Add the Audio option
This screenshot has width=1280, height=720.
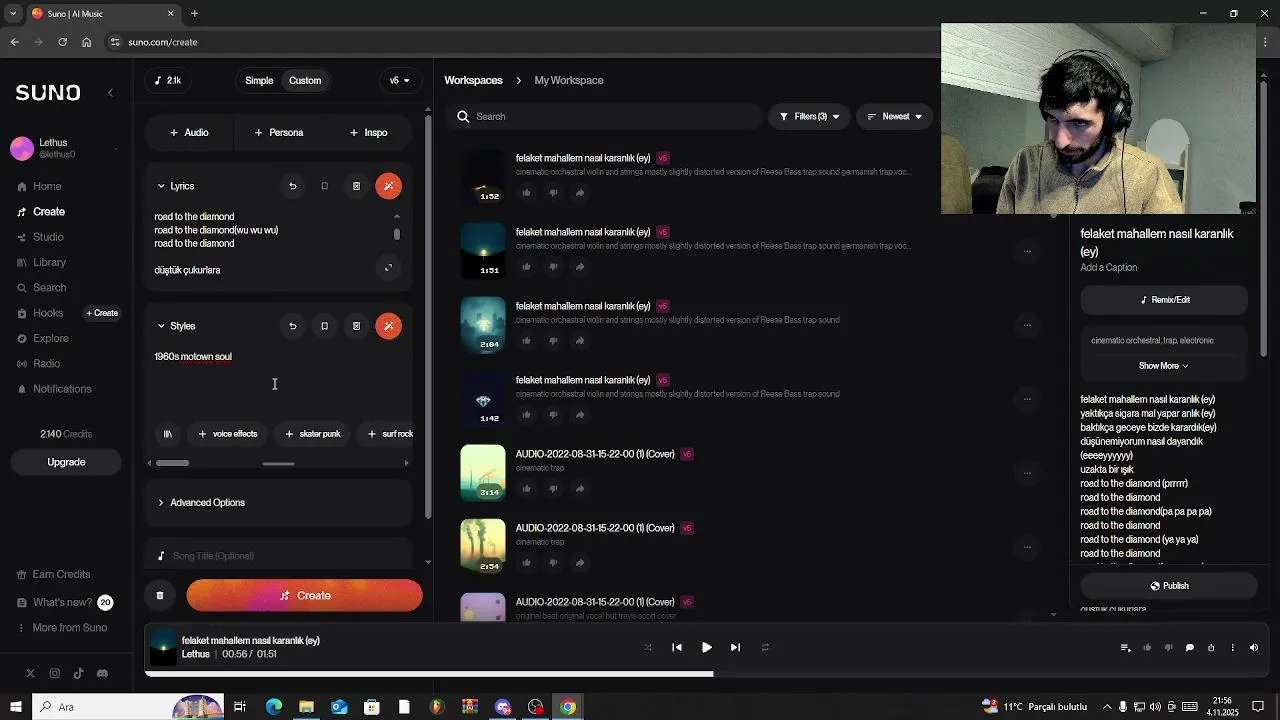(189, 132)
